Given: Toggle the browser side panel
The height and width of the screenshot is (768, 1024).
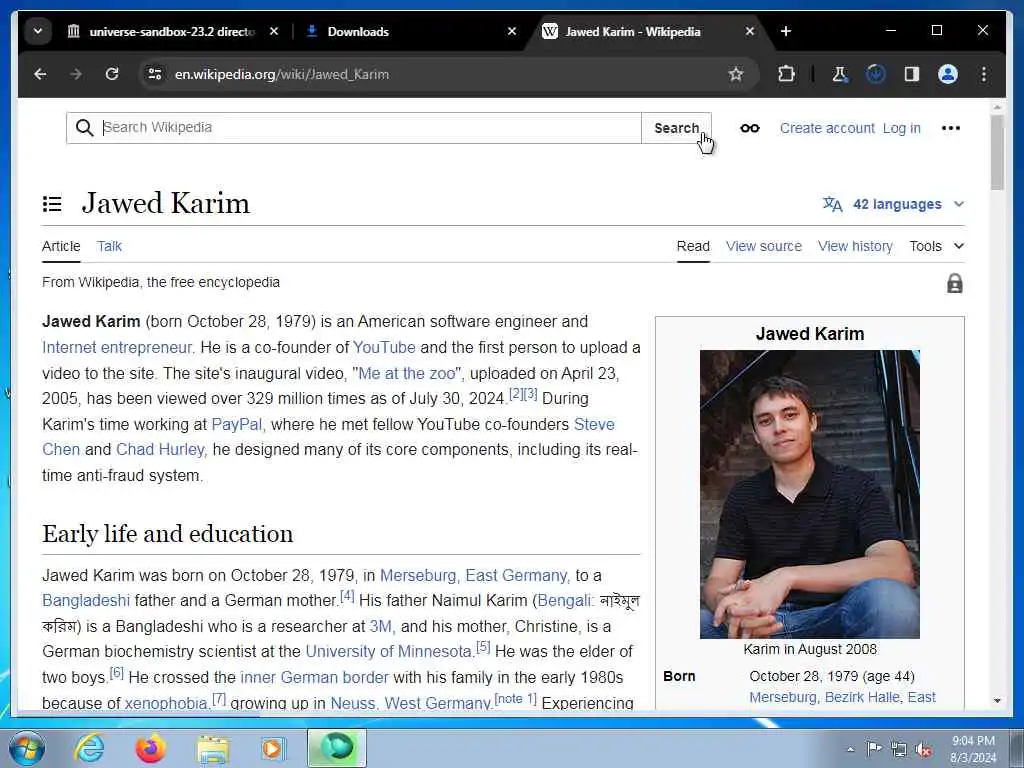Looking at the screenshot, I should pos(912,74).
